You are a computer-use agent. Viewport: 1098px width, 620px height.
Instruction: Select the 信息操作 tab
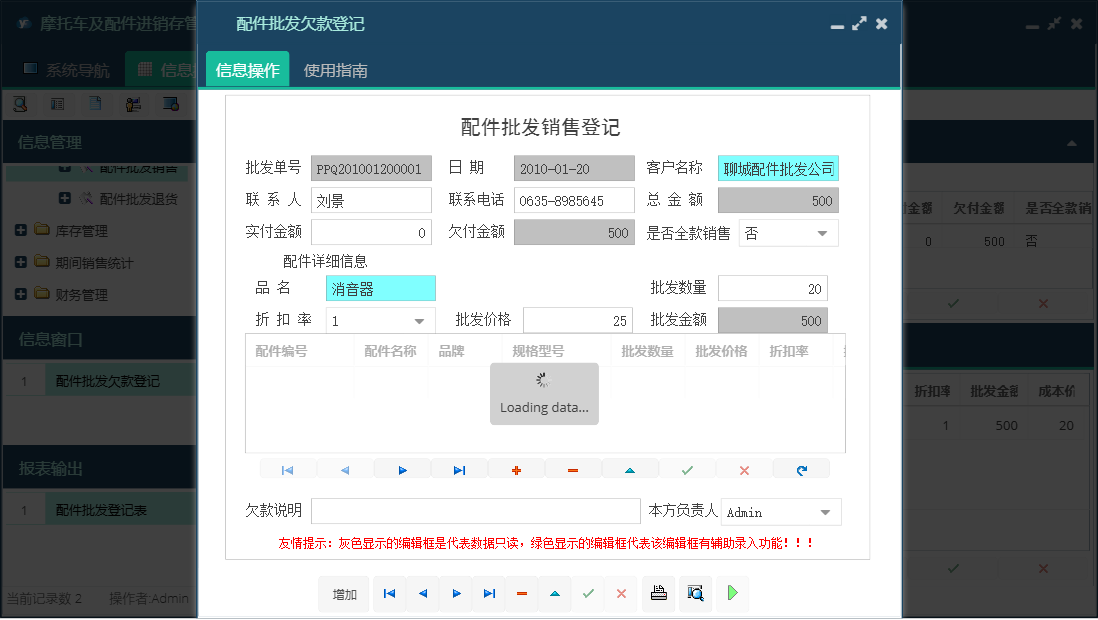pos(246,71)
